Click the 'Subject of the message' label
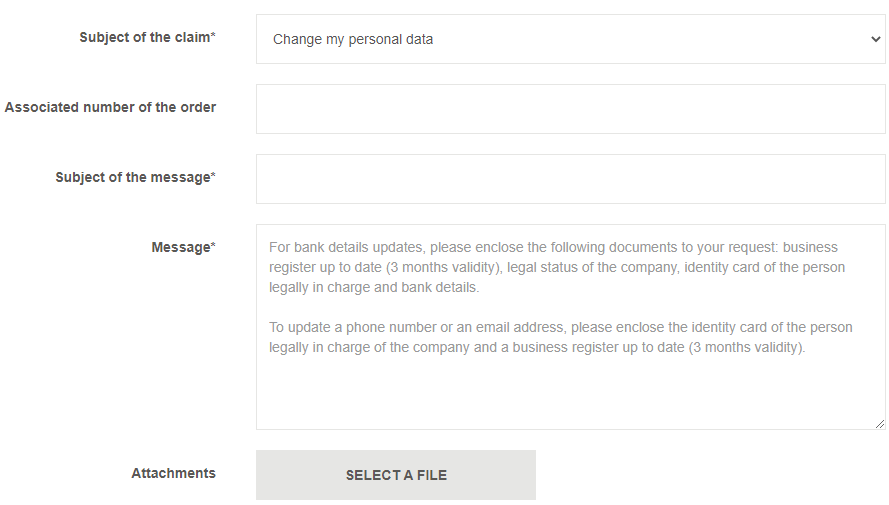Image resolution: width=889 pixels, height=505 pixels. click(132, 177)
